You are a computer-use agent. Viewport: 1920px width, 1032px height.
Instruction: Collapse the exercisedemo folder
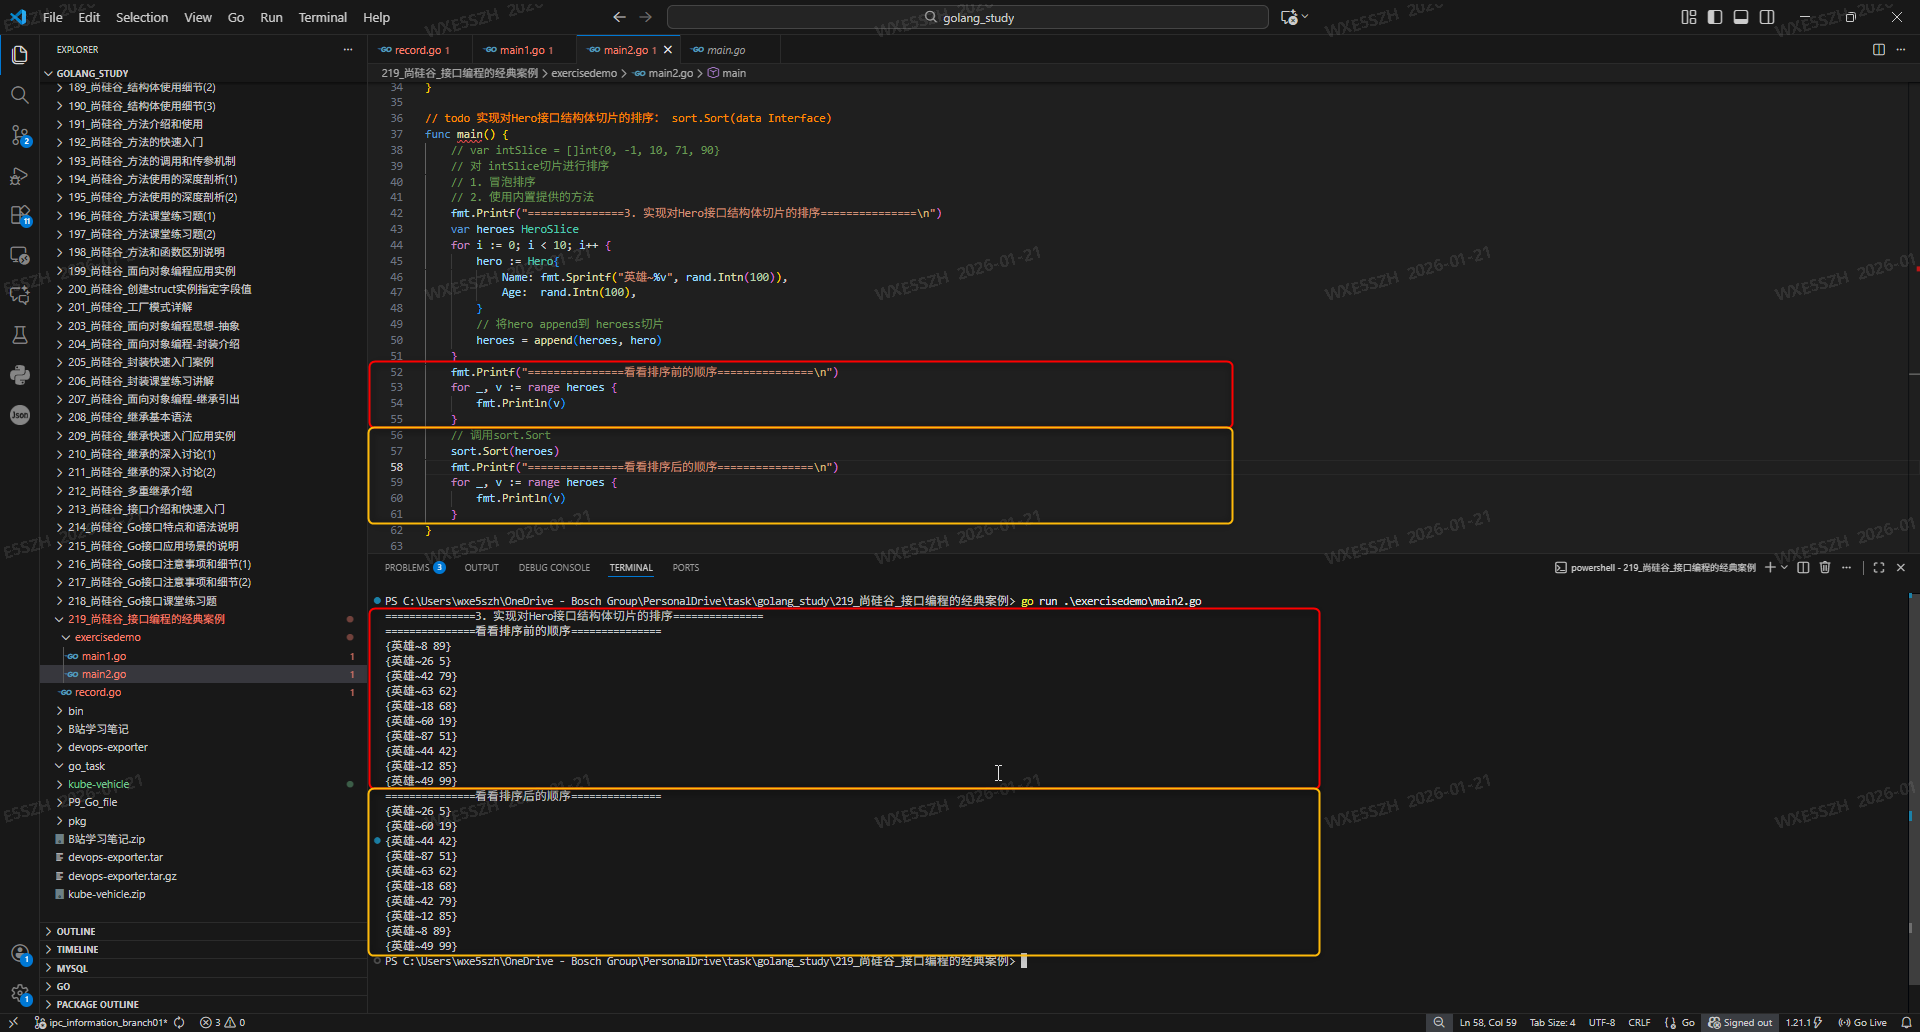[x=108, y=637]
